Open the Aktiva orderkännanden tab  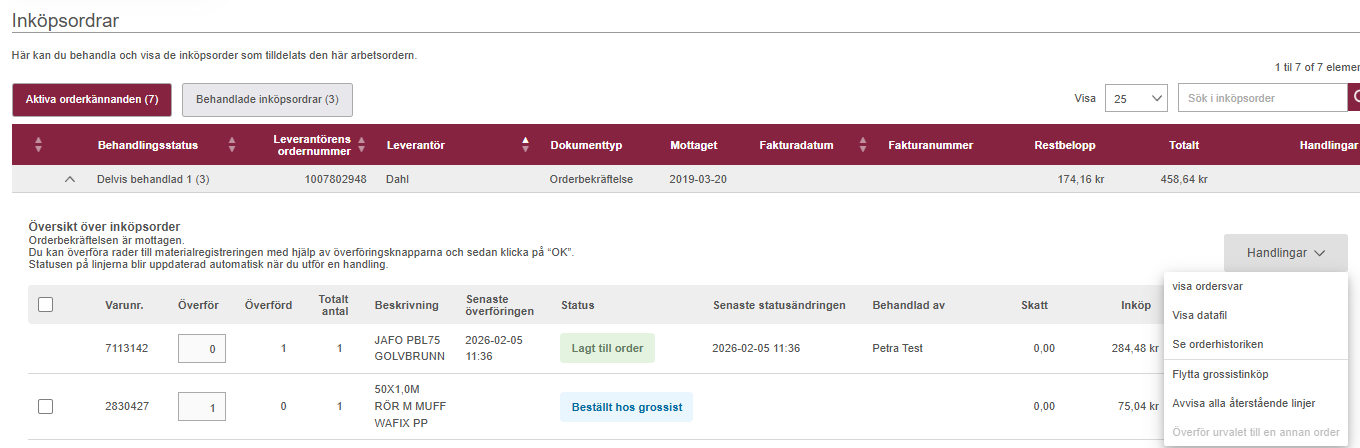[x=92, y=99]
